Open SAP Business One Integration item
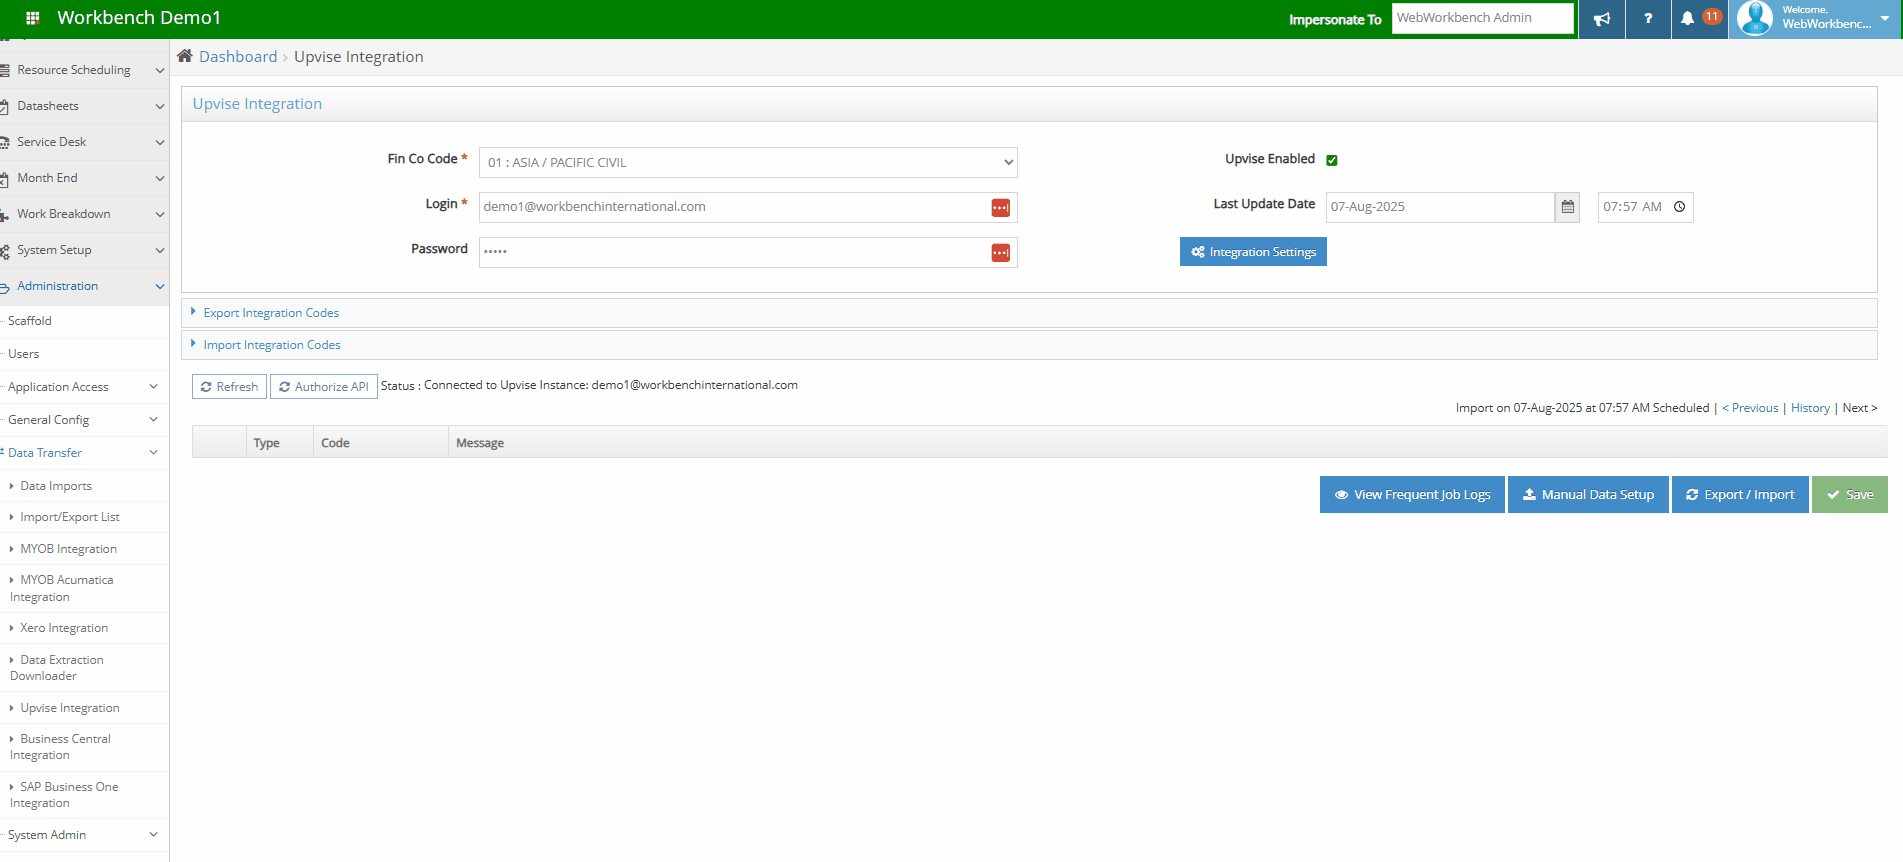1903x862 pixels. tap(65, 795)
